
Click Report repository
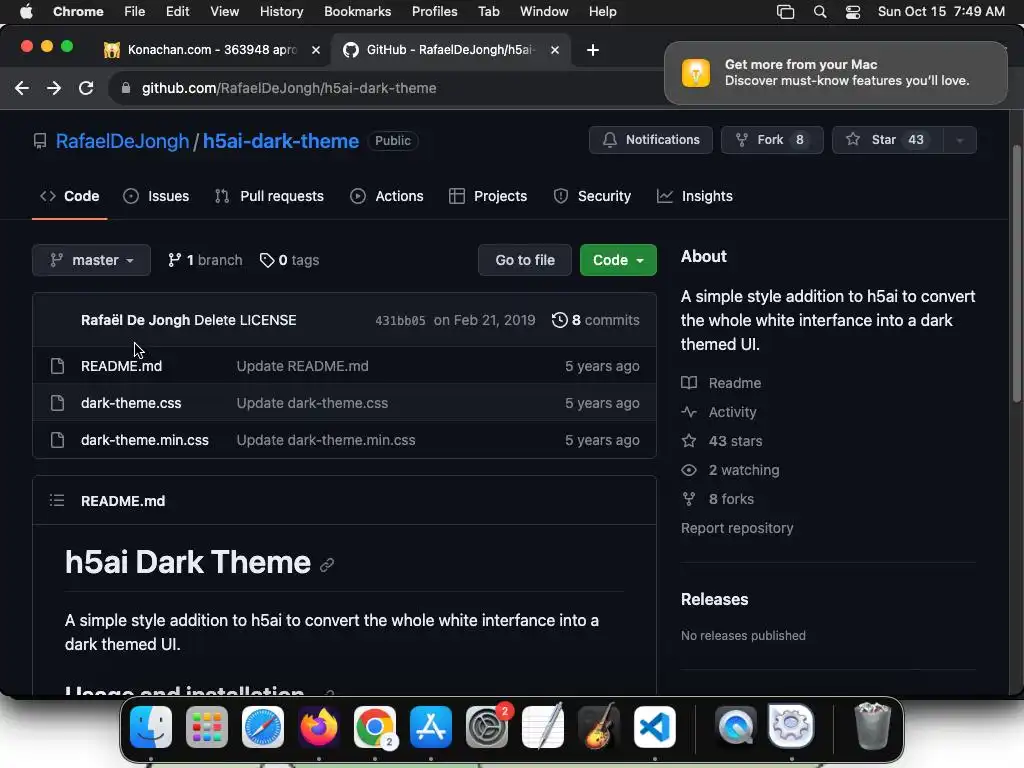pyautogui.click(x=737, y=528)
